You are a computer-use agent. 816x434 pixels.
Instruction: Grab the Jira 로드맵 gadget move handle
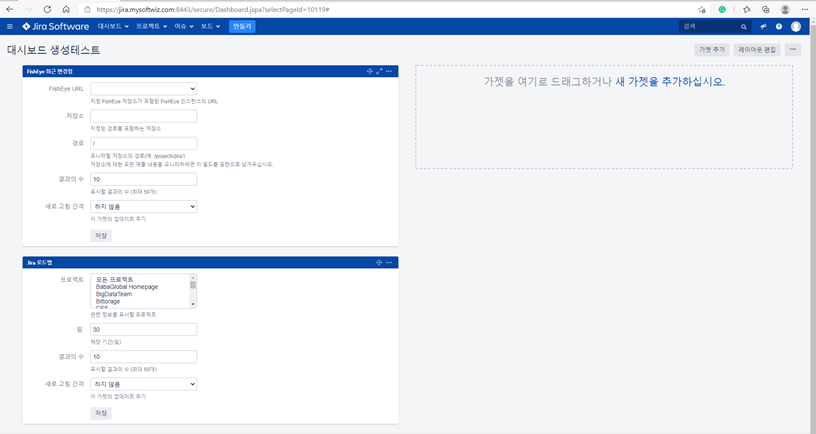(x=379, y=262)
